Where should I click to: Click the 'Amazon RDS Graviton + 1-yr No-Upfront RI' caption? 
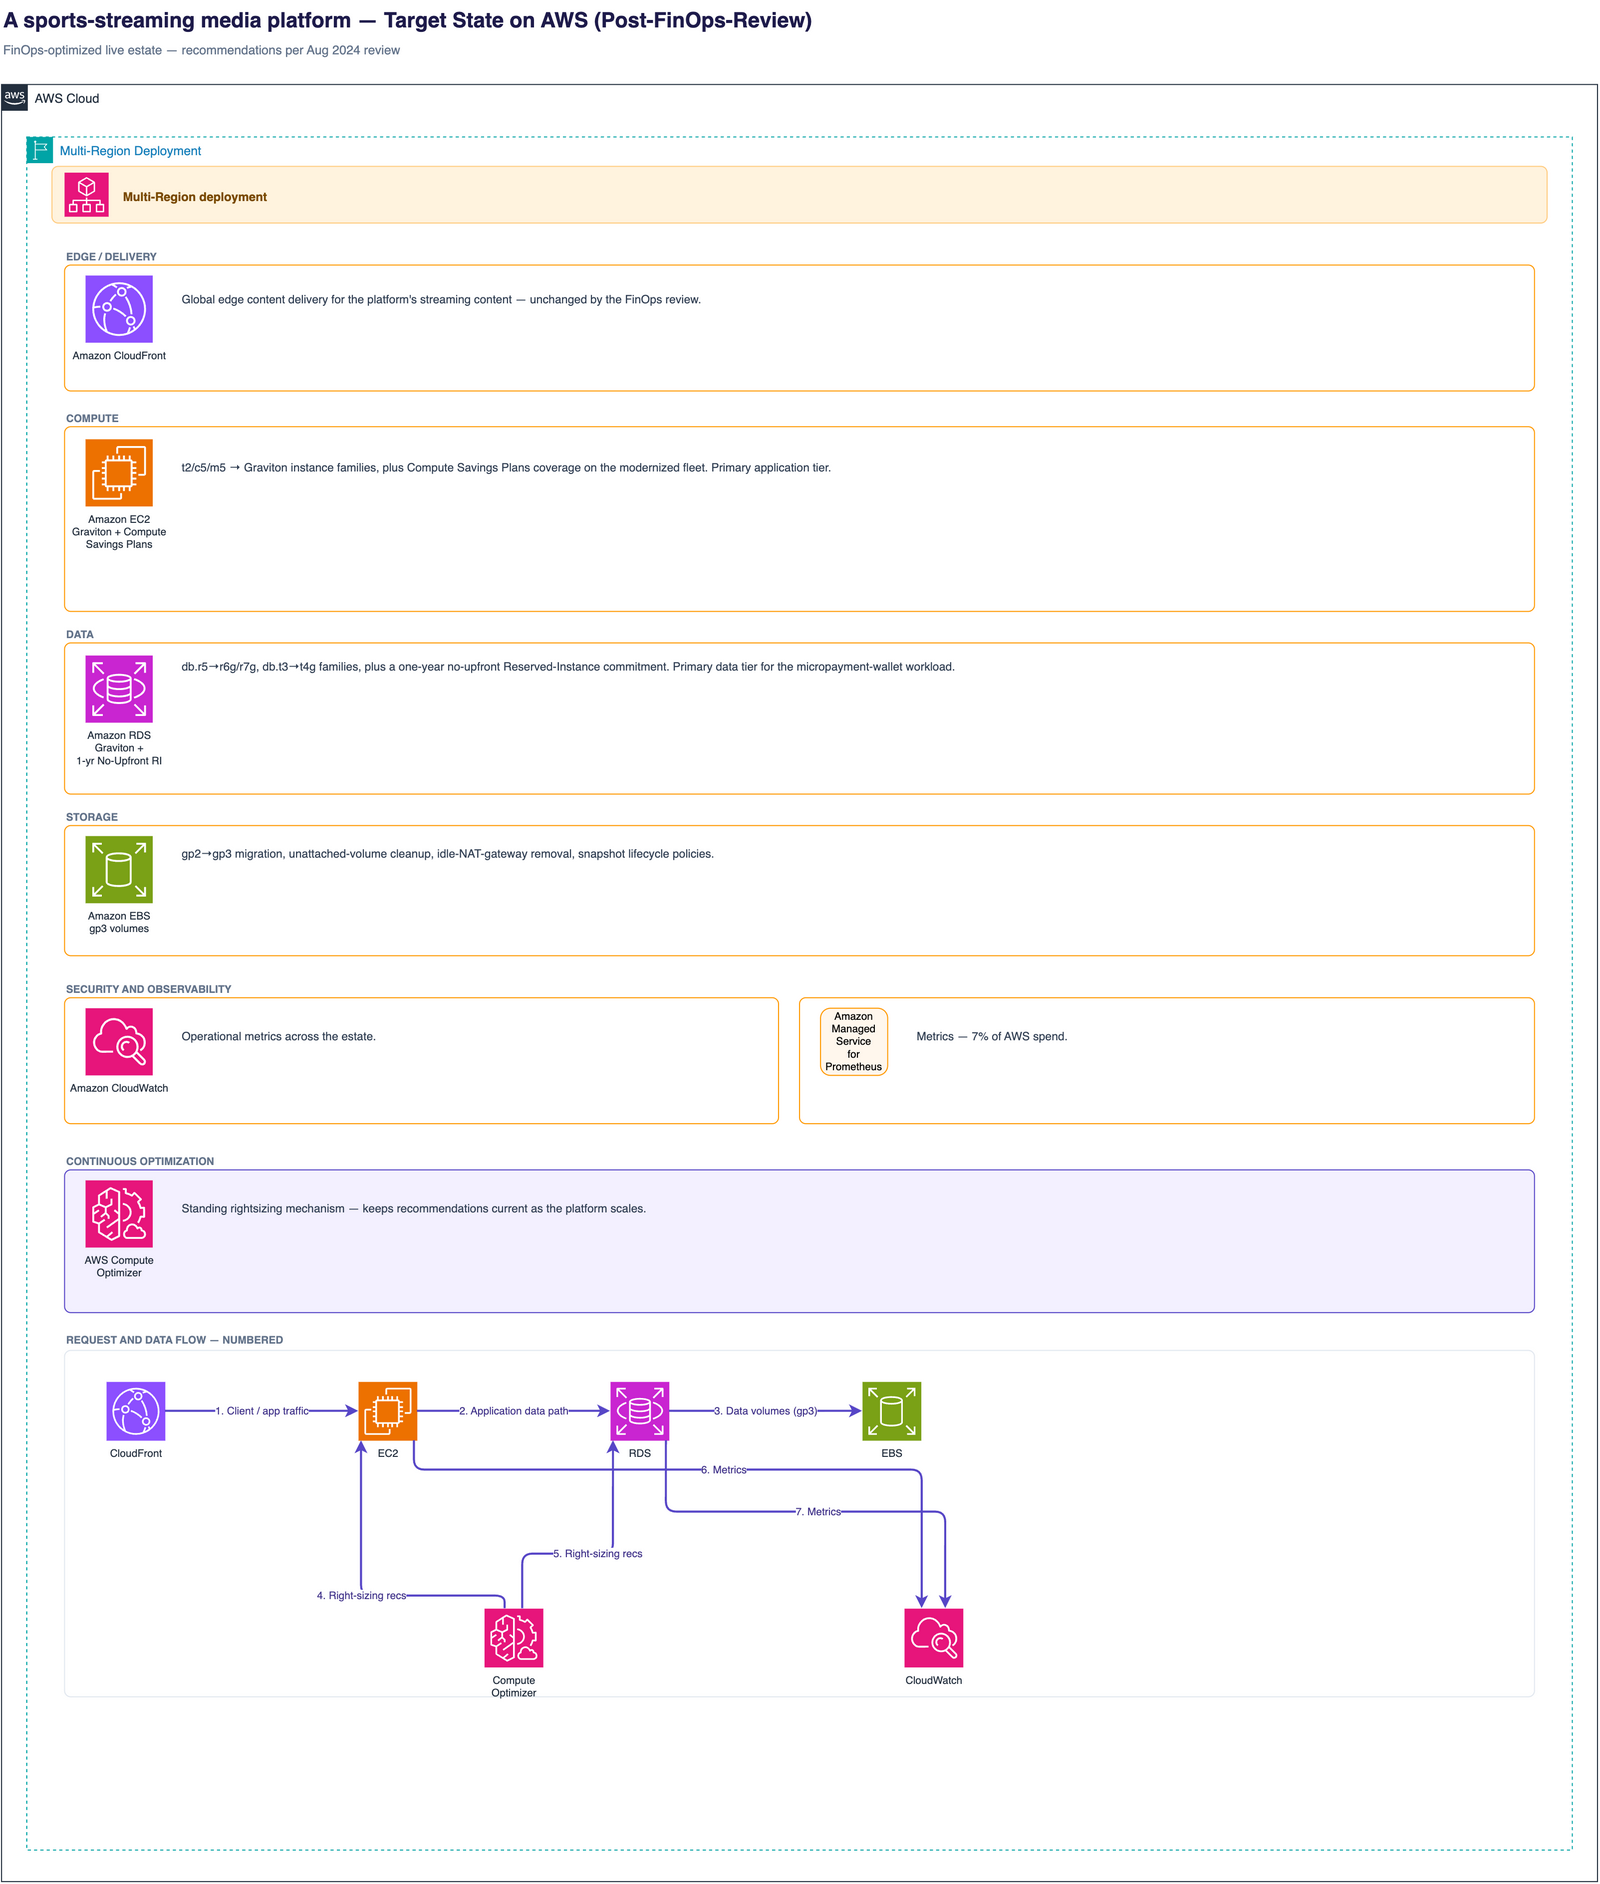[x=119, y=748]
